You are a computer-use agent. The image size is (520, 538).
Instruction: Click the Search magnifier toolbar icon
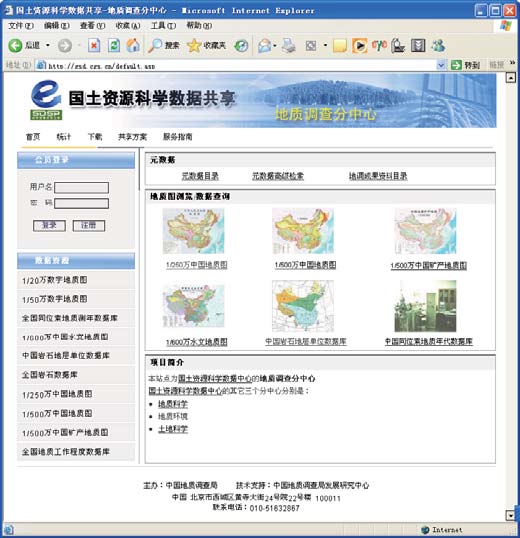click(155, 45)
